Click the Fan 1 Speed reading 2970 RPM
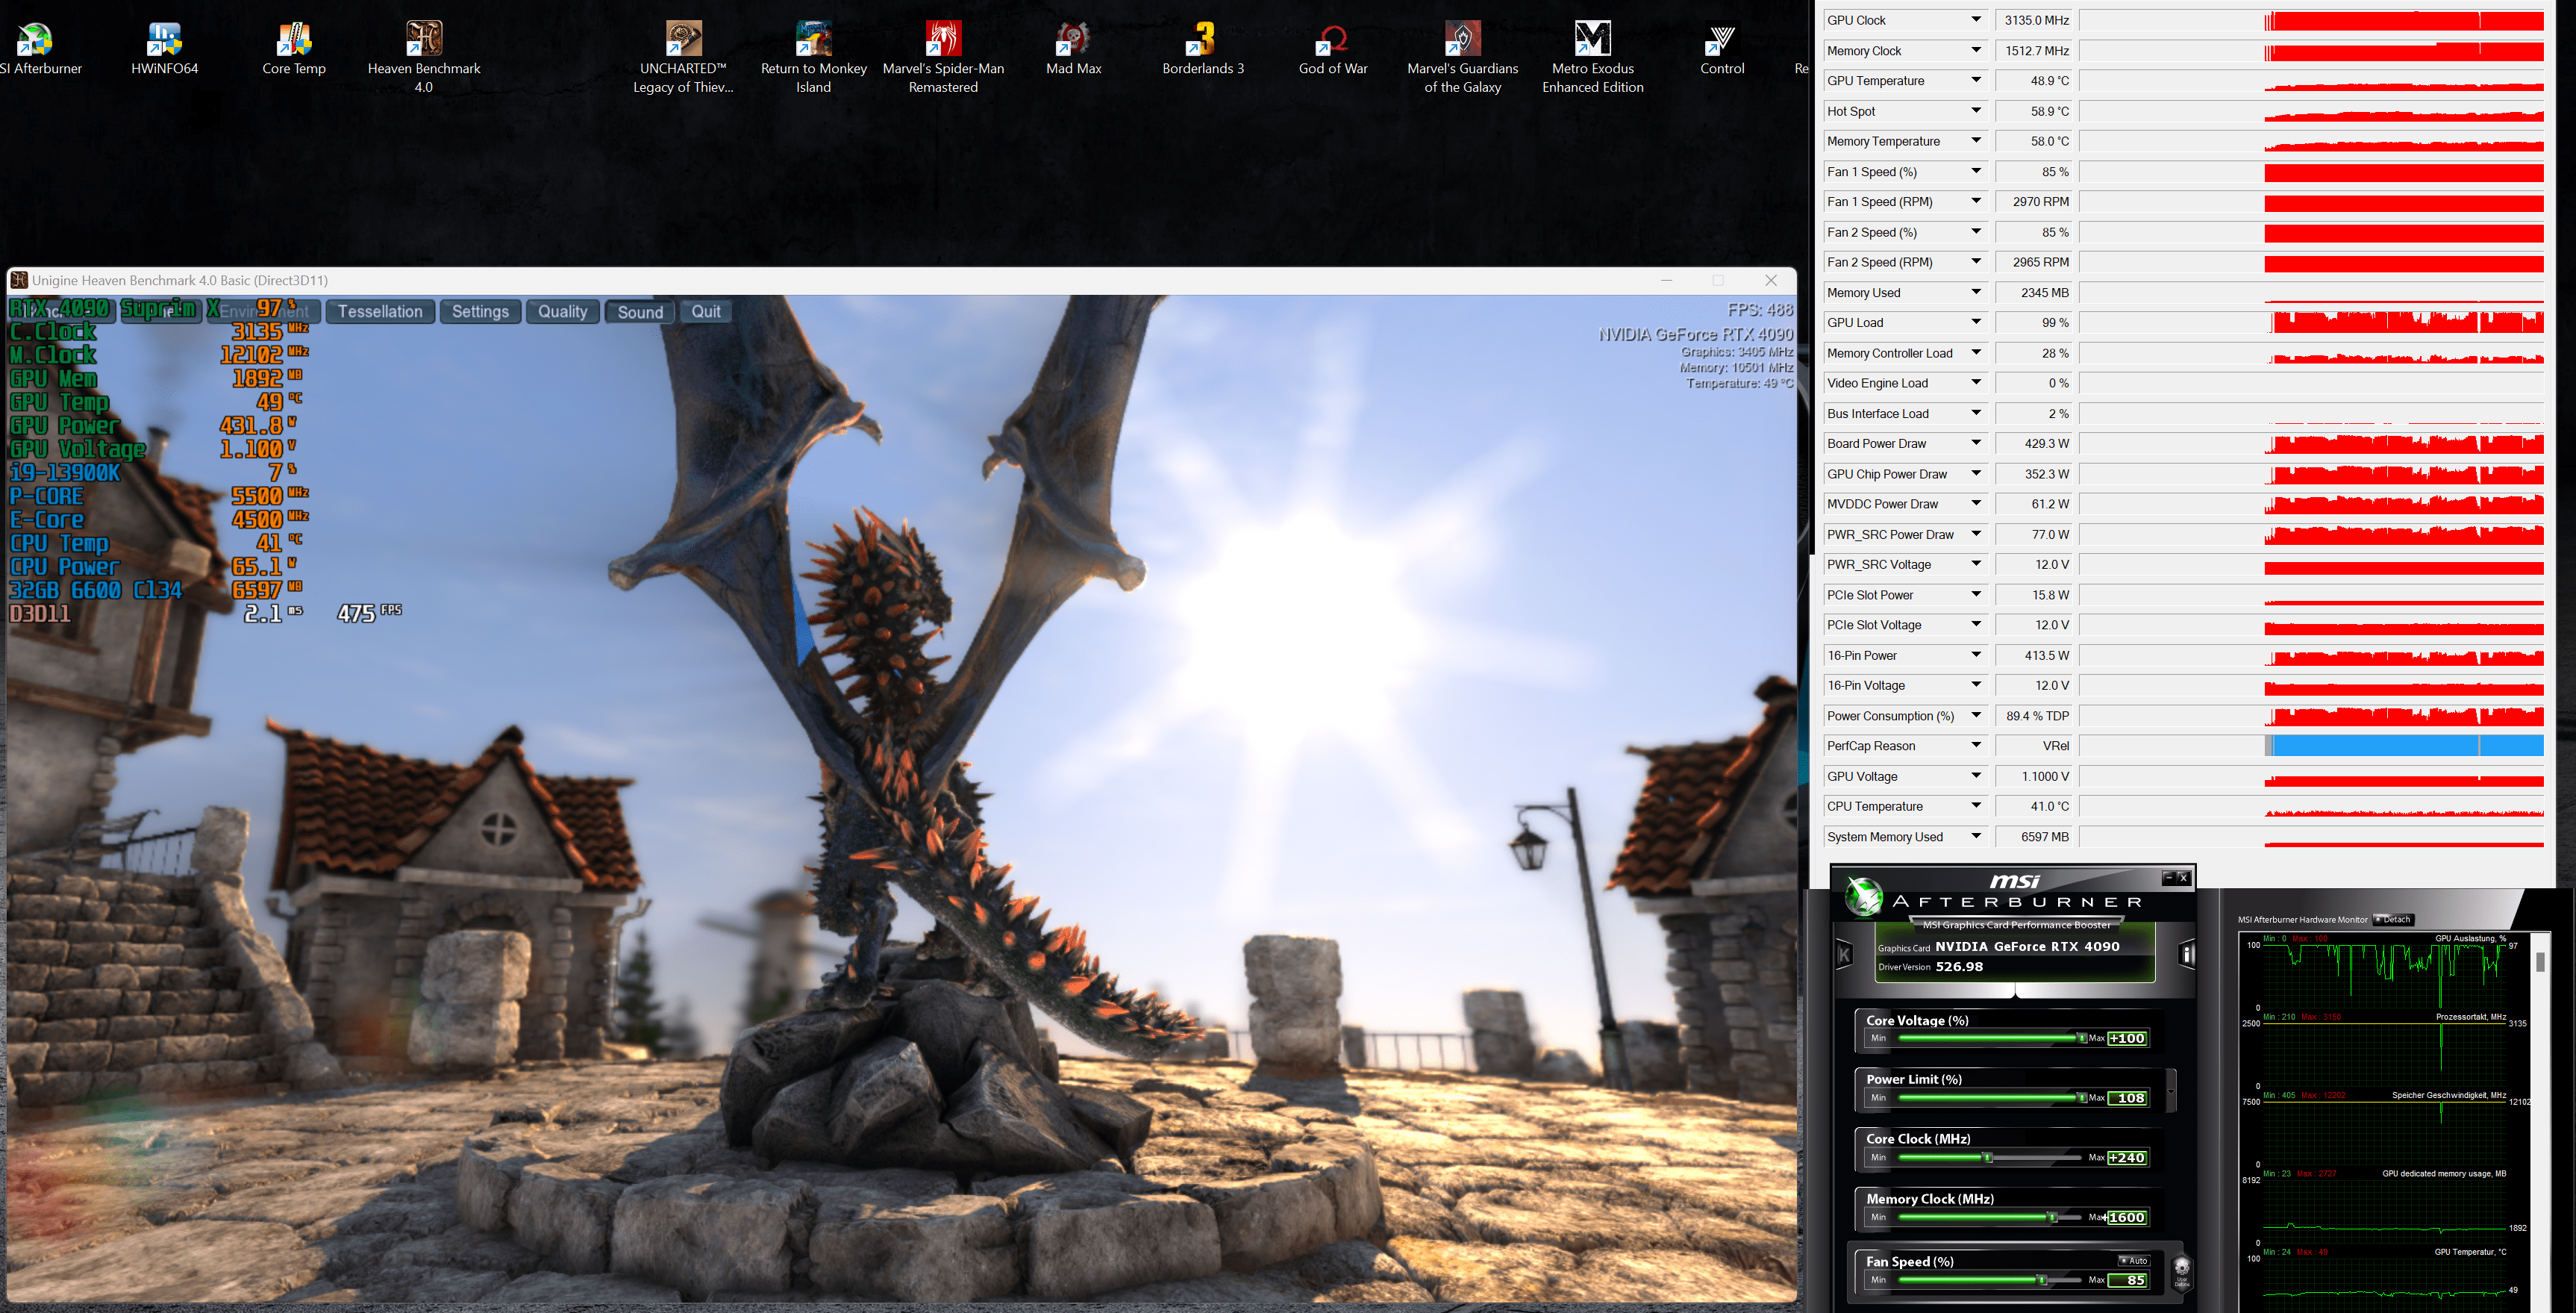2576x1313 pixels. pos(2033,202)
